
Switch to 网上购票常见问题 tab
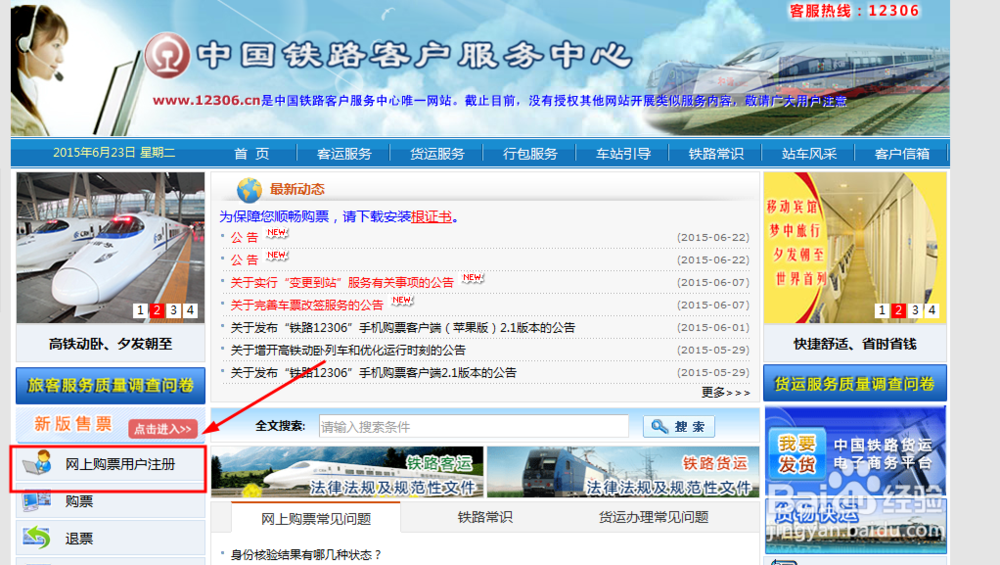[316, 518]
